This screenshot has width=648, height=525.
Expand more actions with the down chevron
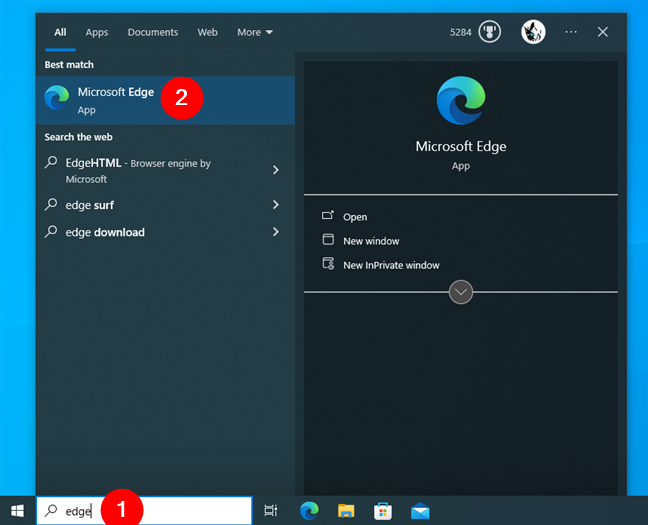[461, 292]
